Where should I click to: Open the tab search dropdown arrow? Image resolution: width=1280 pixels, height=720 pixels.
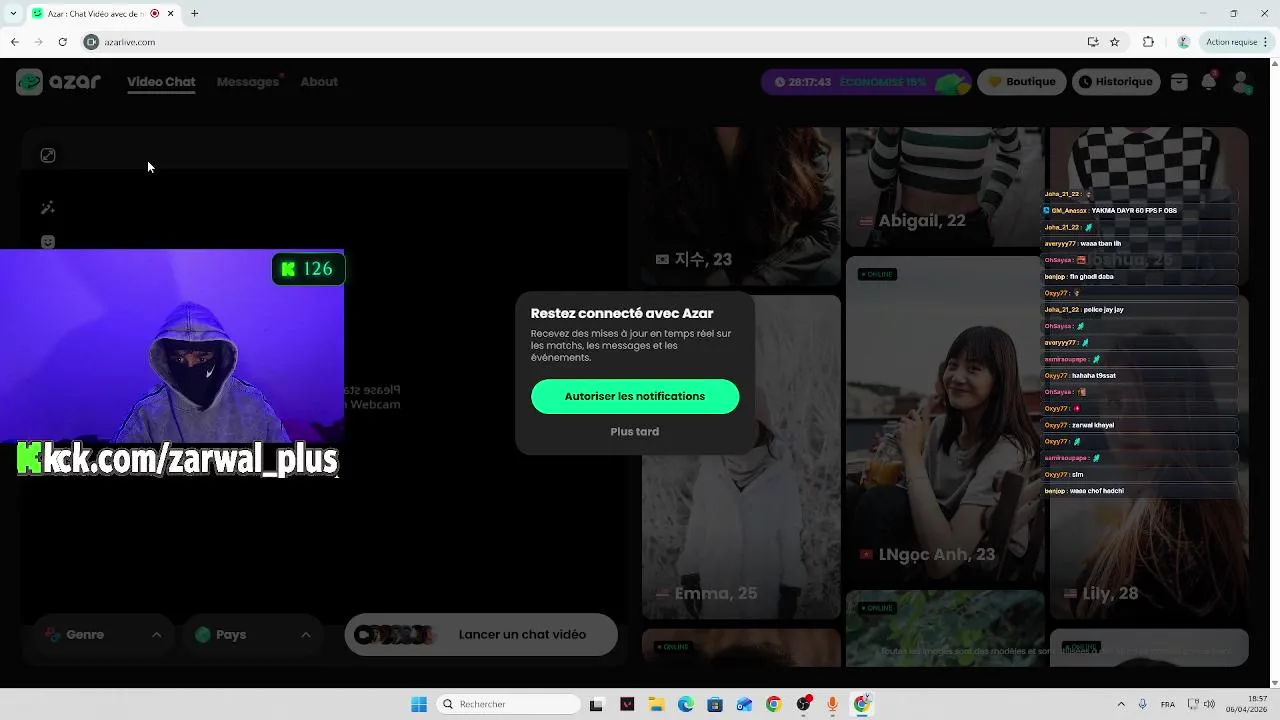[12, 14]
